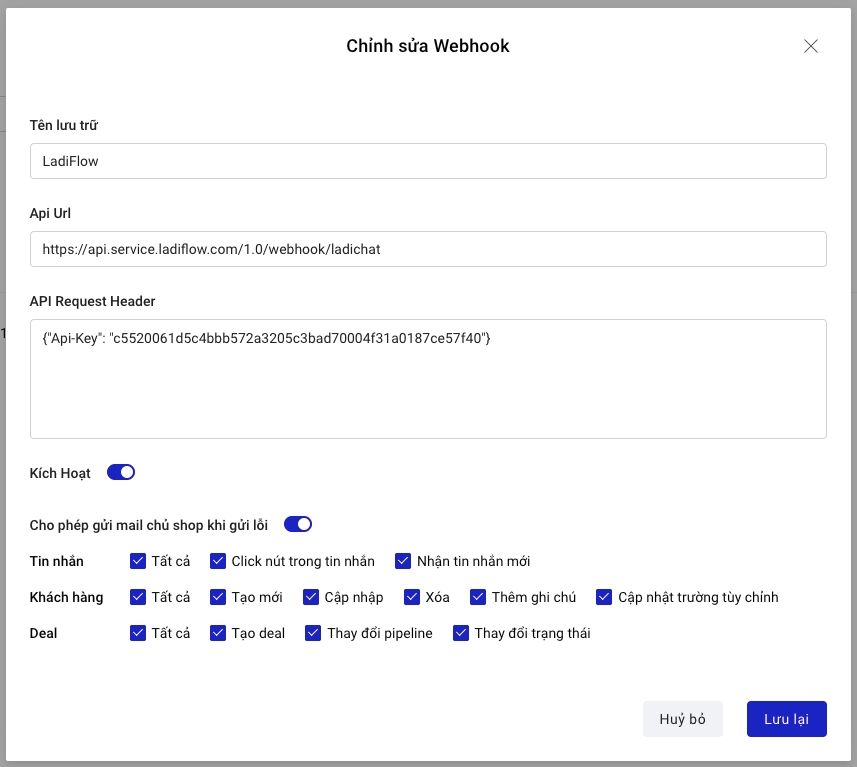Uncheck Tất cả in the Tin nhắn row
Screen dimensions: 857x767
coord(138,561)
